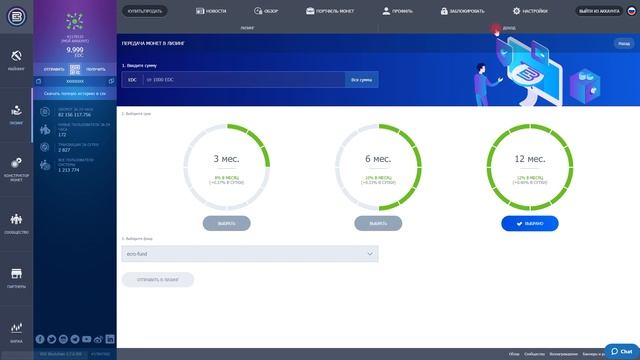Click Заблокировать in the top menu

pos(462,11)
